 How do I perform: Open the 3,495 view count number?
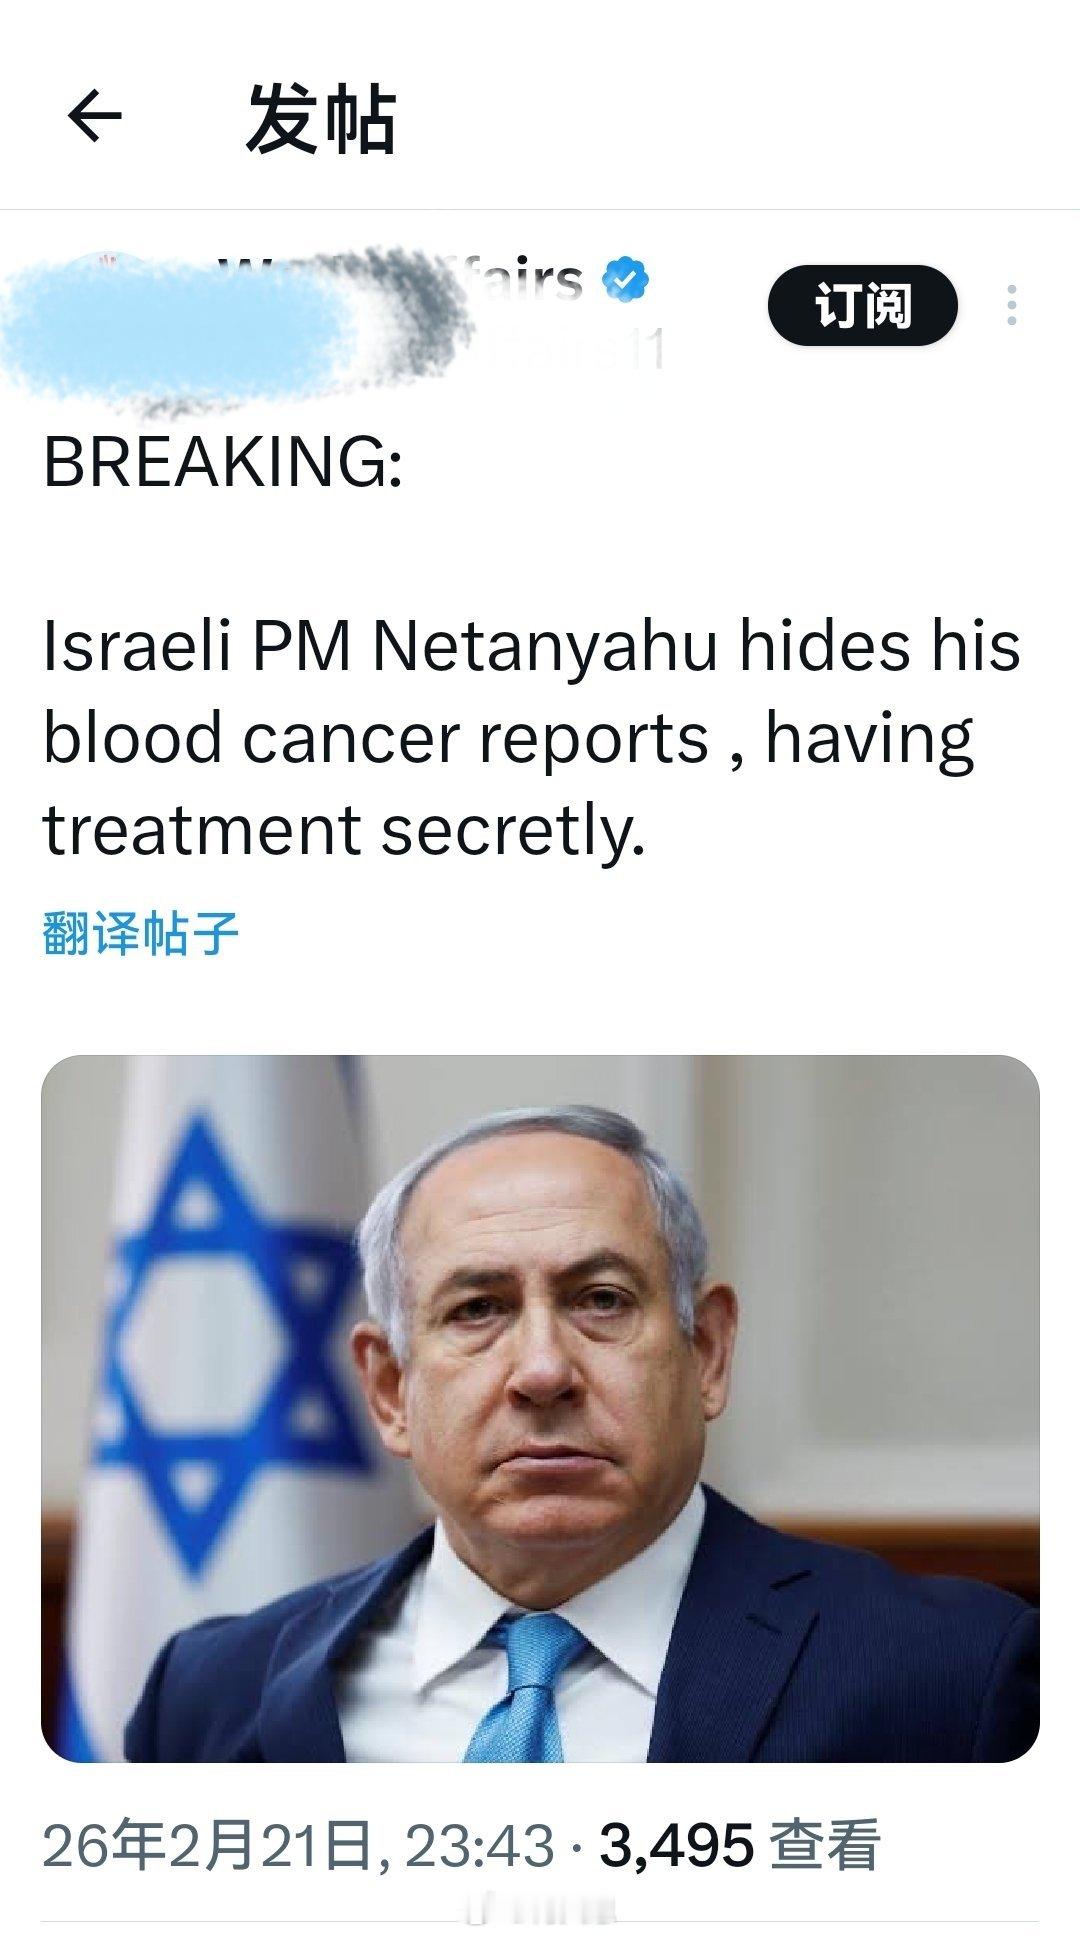coord(676,1845)
